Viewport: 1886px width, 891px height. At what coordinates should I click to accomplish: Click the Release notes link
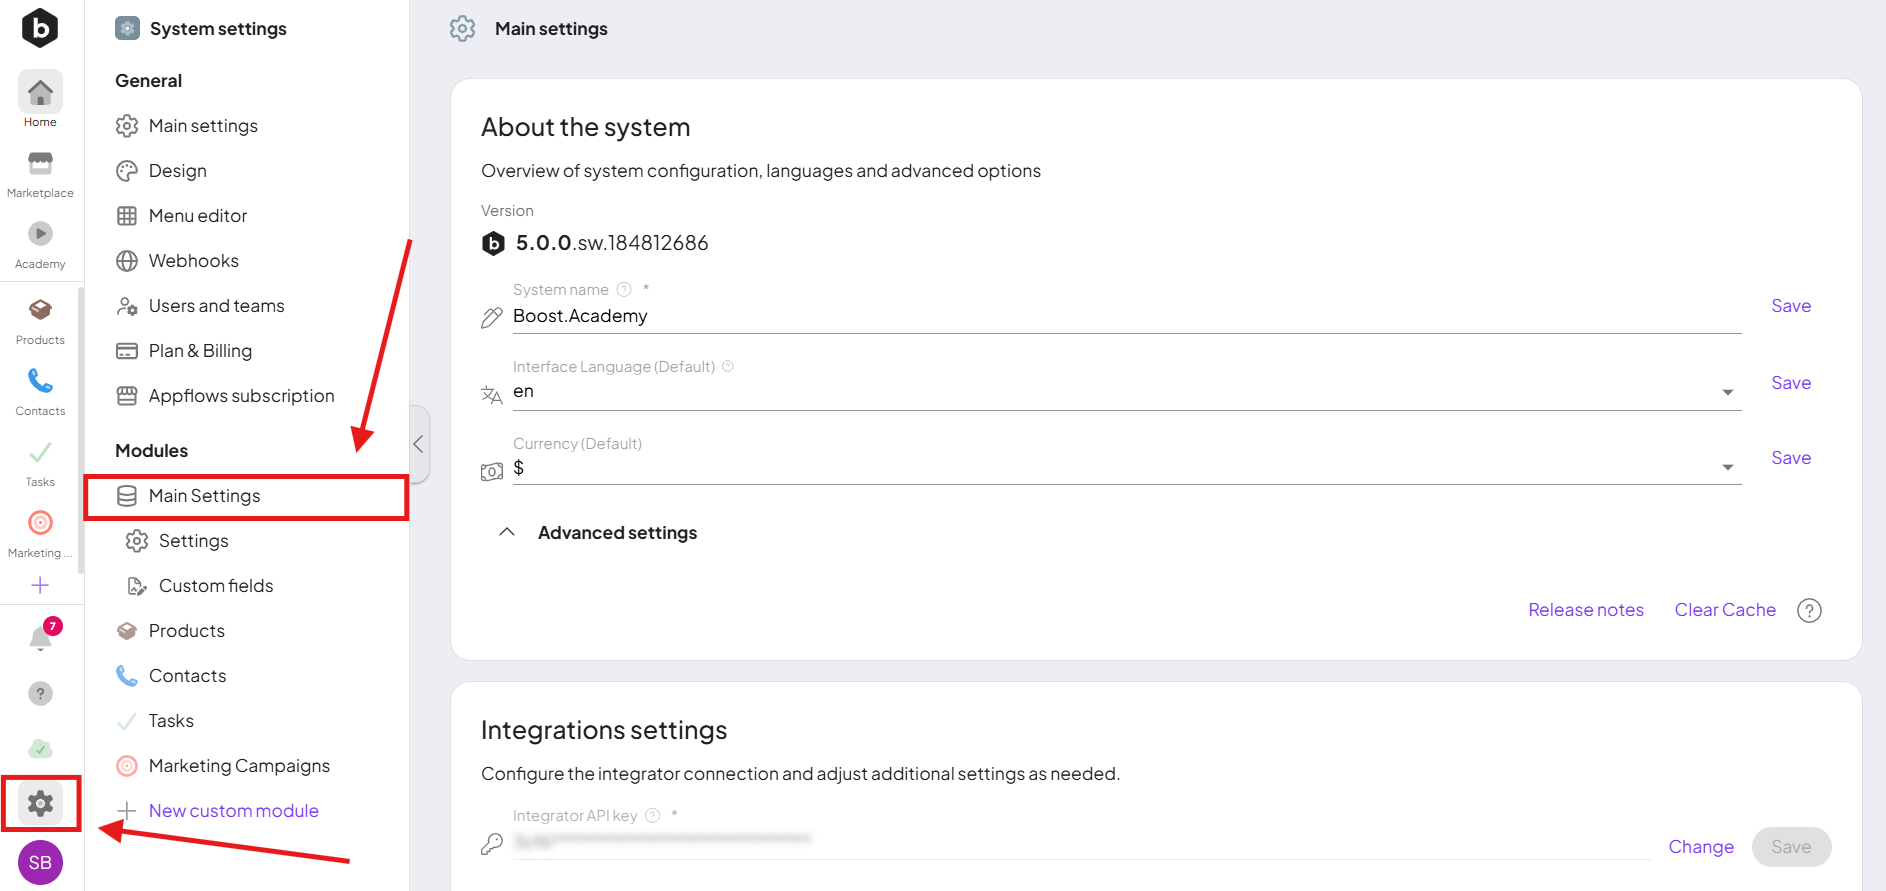pyautogui.click(x=1585, y=610)
